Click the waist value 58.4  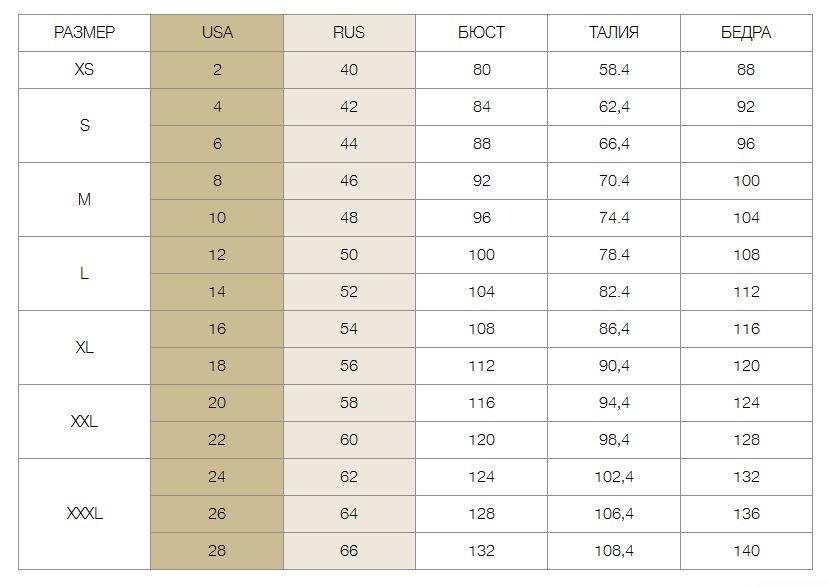(x=614, y=70)
